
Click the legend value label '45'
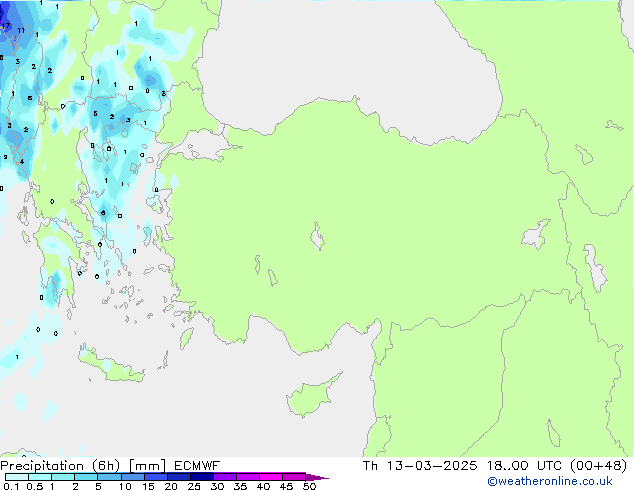(286, 486)
